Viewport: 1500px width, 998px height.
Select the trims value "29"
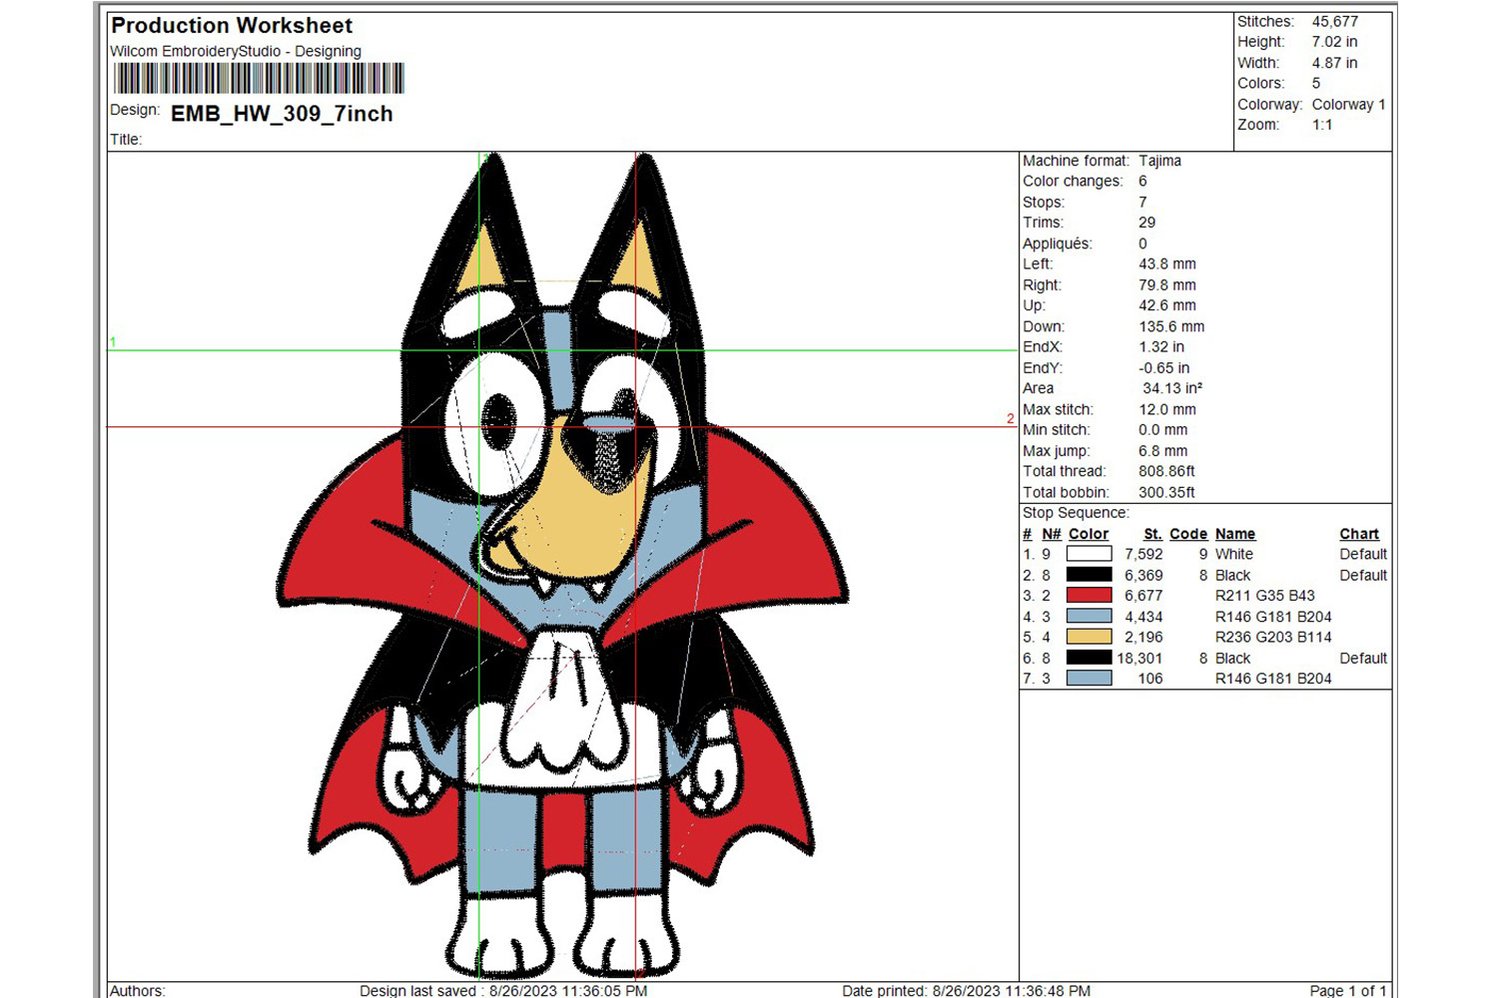tap(1147, 223)
